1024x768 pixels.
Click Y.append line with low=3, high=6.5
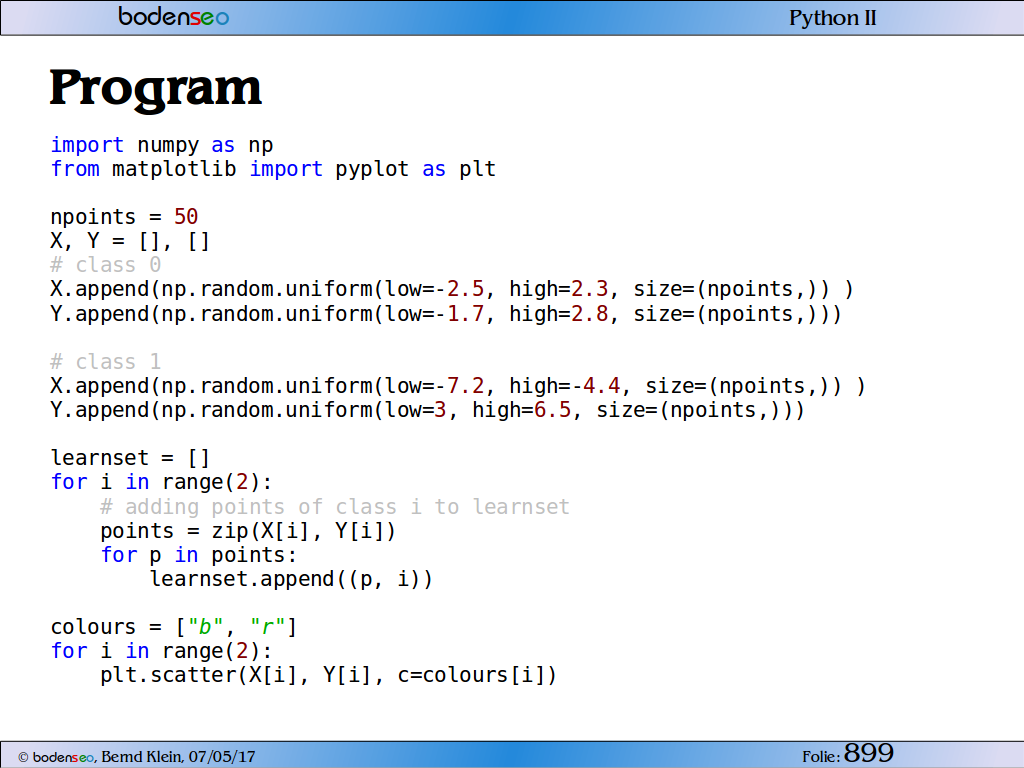[x=427, y=410]
